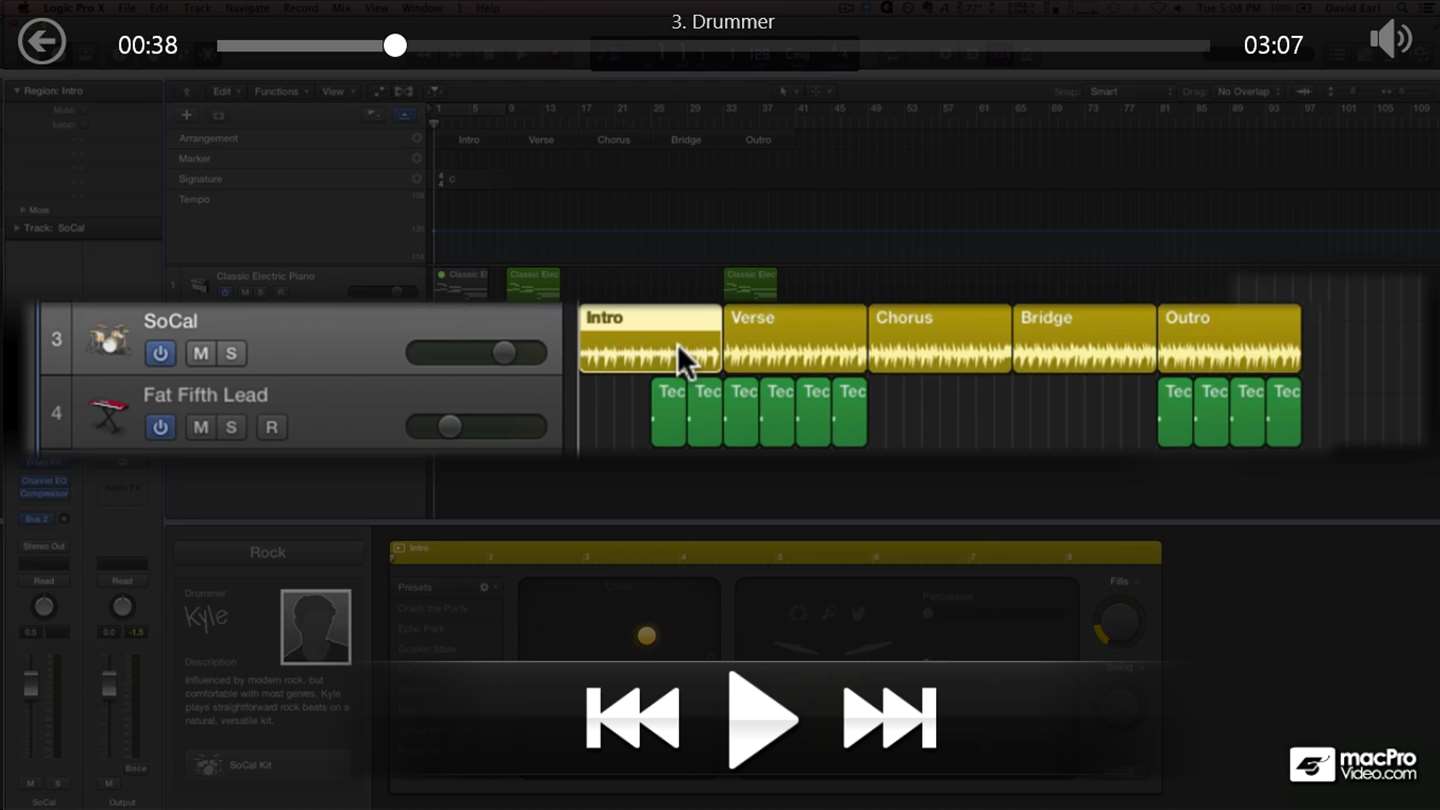This screenshot has height=810, width=1440.
Task: Click Kyle's drummer portrait thumbnail
Action: [315, 627]
